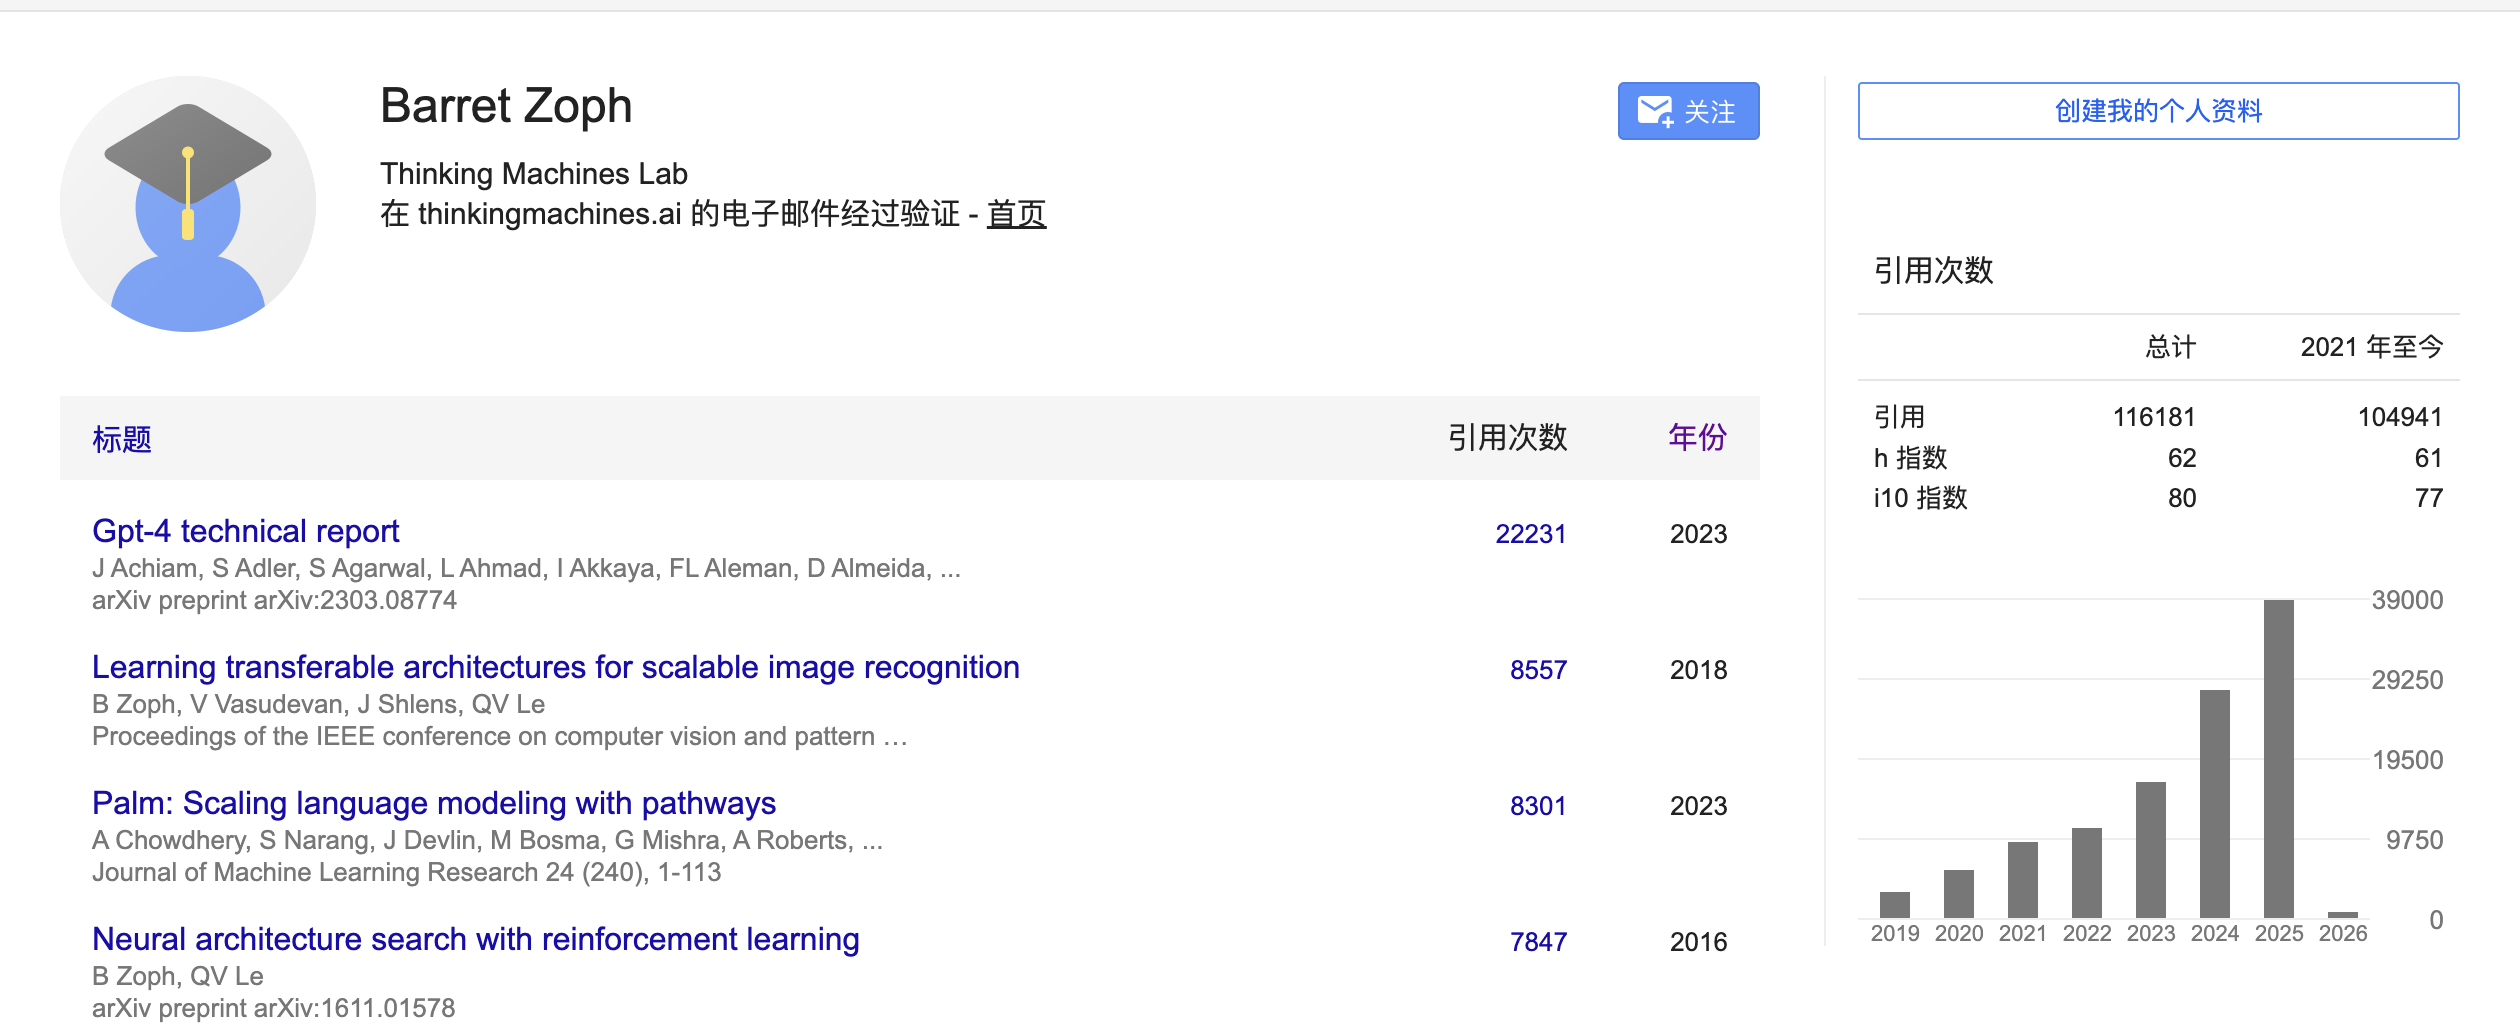Click the author name Barret Zoph

point(506,107)
